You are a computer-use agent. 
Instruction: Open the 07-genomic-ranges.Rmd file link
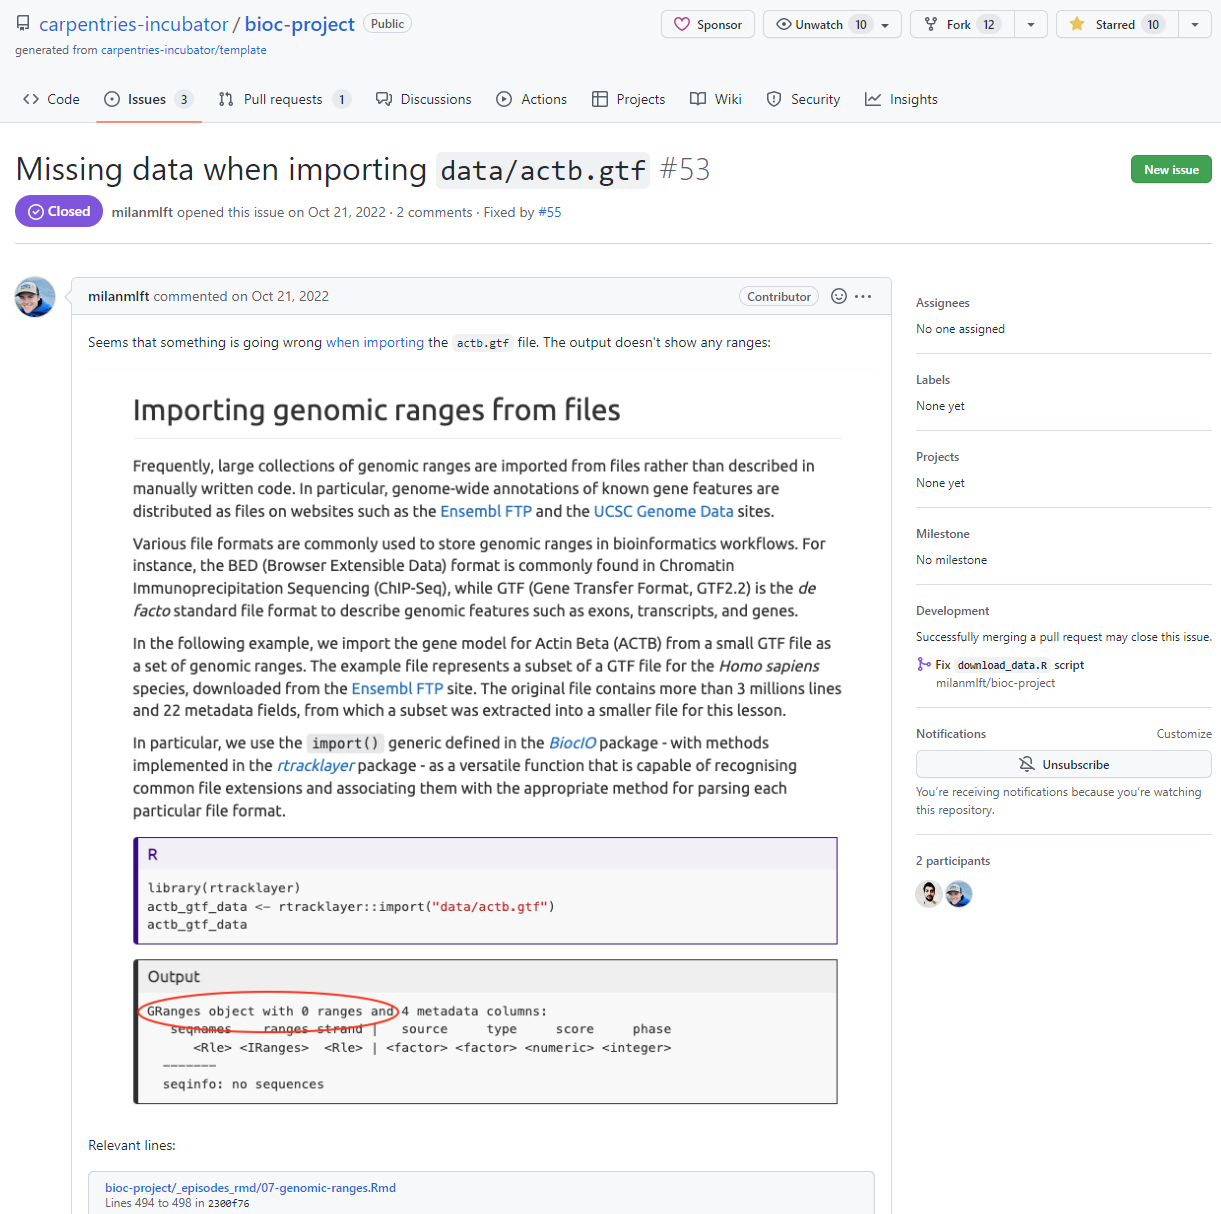pyautogui.click(x=250, y=1188)
